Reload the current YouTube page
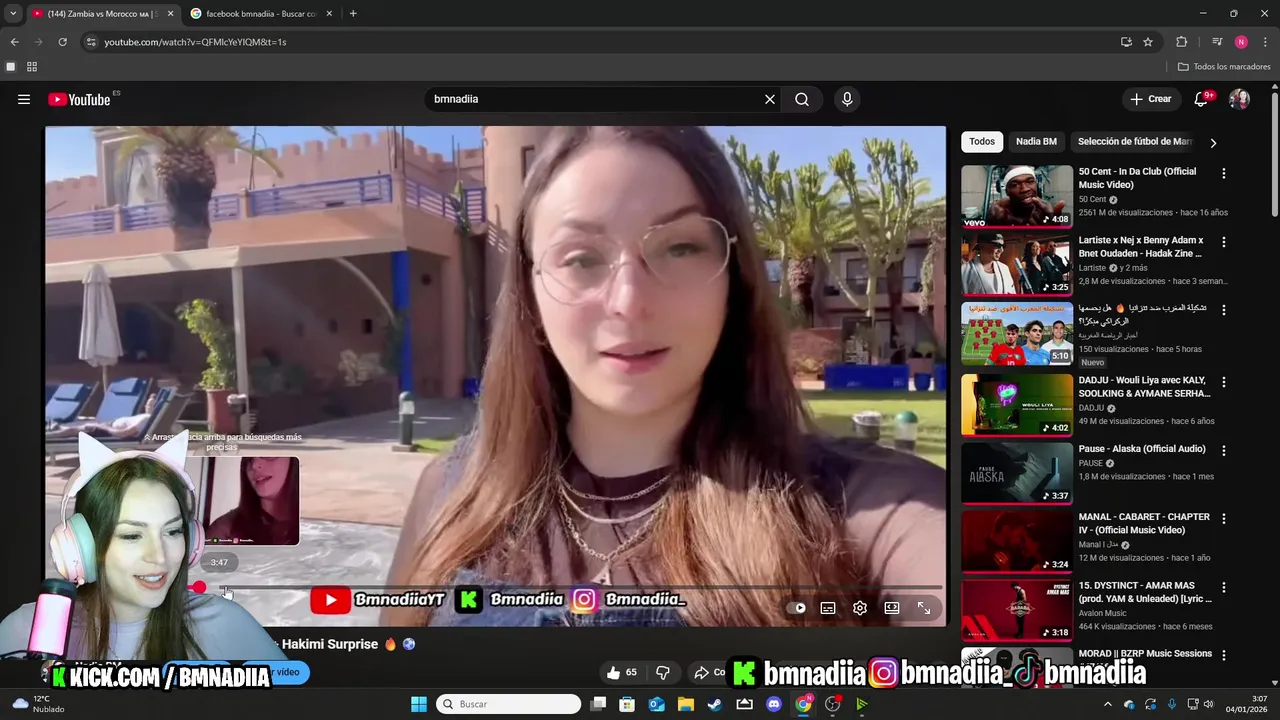This screenshot has width=1280, height=720. pyautogui.click(x=62, y=42)
